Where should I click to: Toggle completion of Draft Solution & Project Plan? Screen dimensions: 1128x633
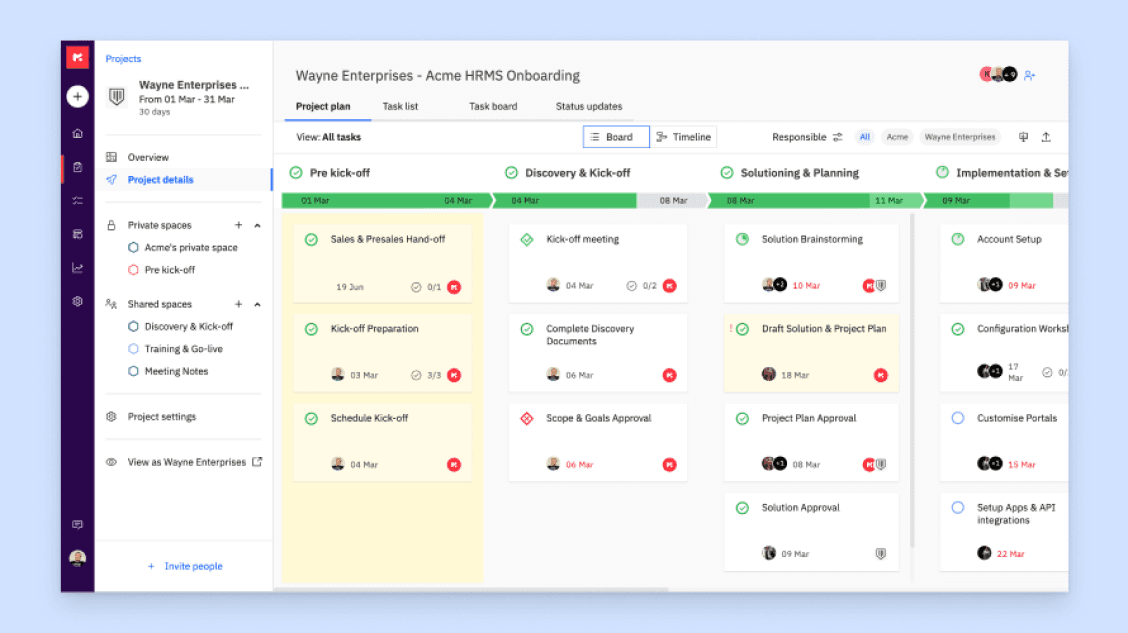tap(742, 329)
